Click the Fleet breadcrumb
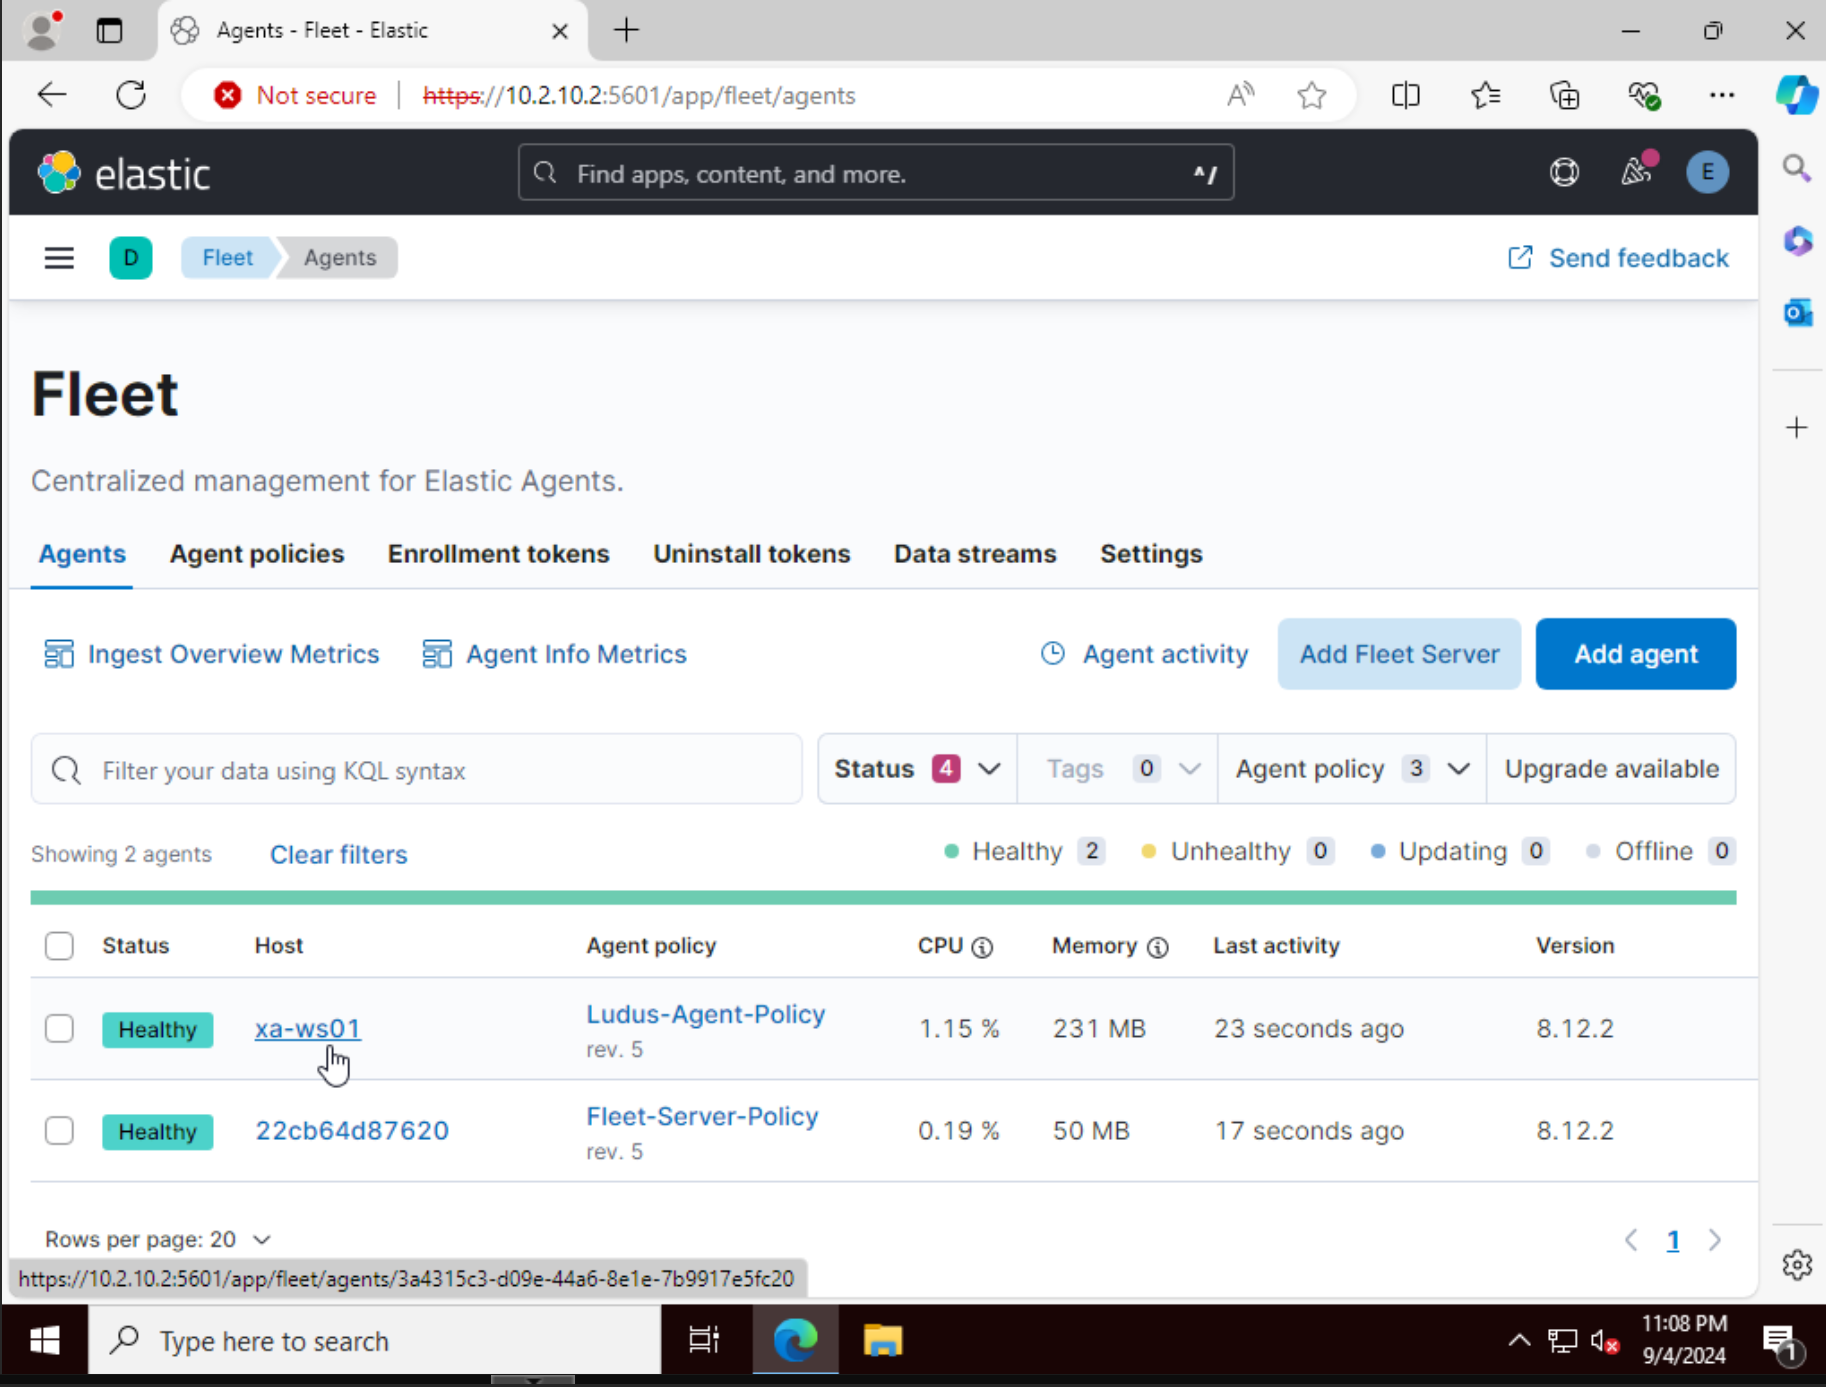Viewport: 1826px width, 1387px height. click(227, 258)
